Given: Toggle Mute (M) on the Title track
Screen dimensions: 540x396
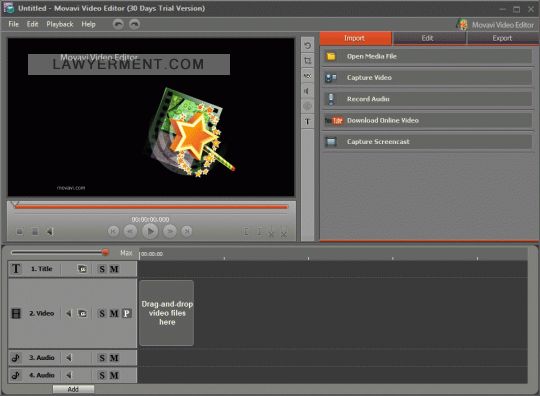Looking at the screenshot, I should pos(114,269).
